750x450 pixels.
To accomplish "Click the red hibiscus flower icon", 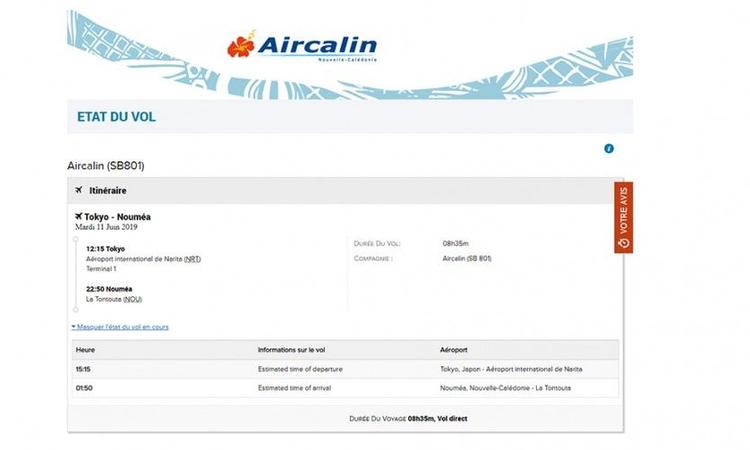I will click(x=241, y=45).
